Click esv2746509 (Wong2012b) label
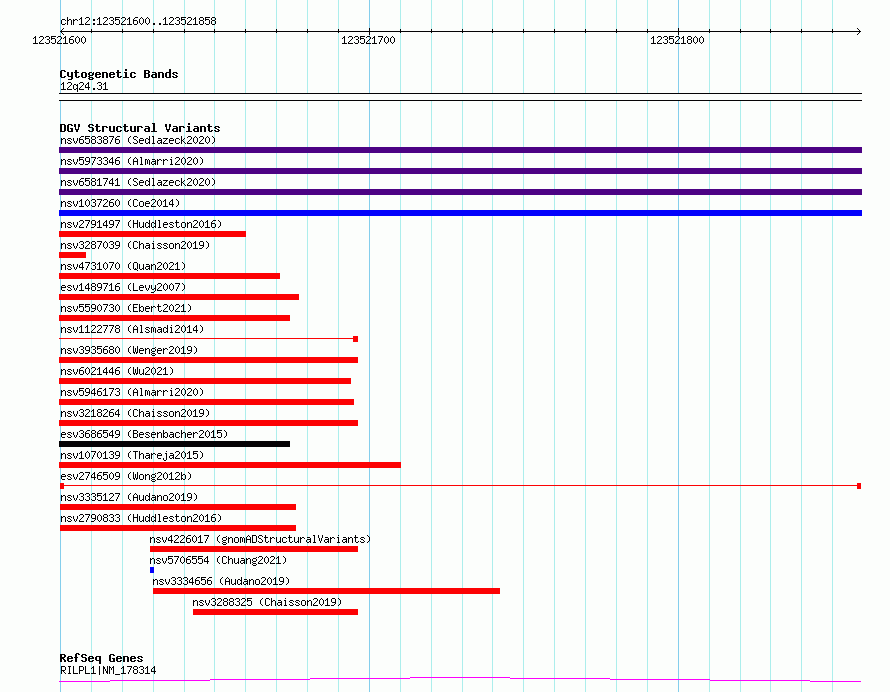The width and height of the screenshot is (890, 692). (126, 476)
